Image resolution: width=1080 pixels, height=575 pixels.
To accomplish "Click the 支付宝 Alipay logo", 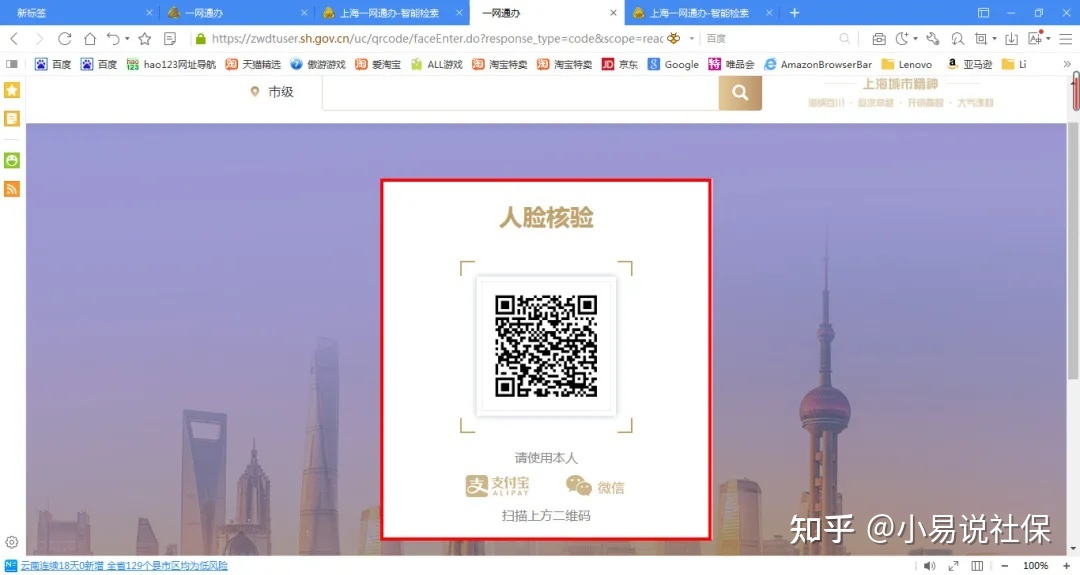I will 498,486.
